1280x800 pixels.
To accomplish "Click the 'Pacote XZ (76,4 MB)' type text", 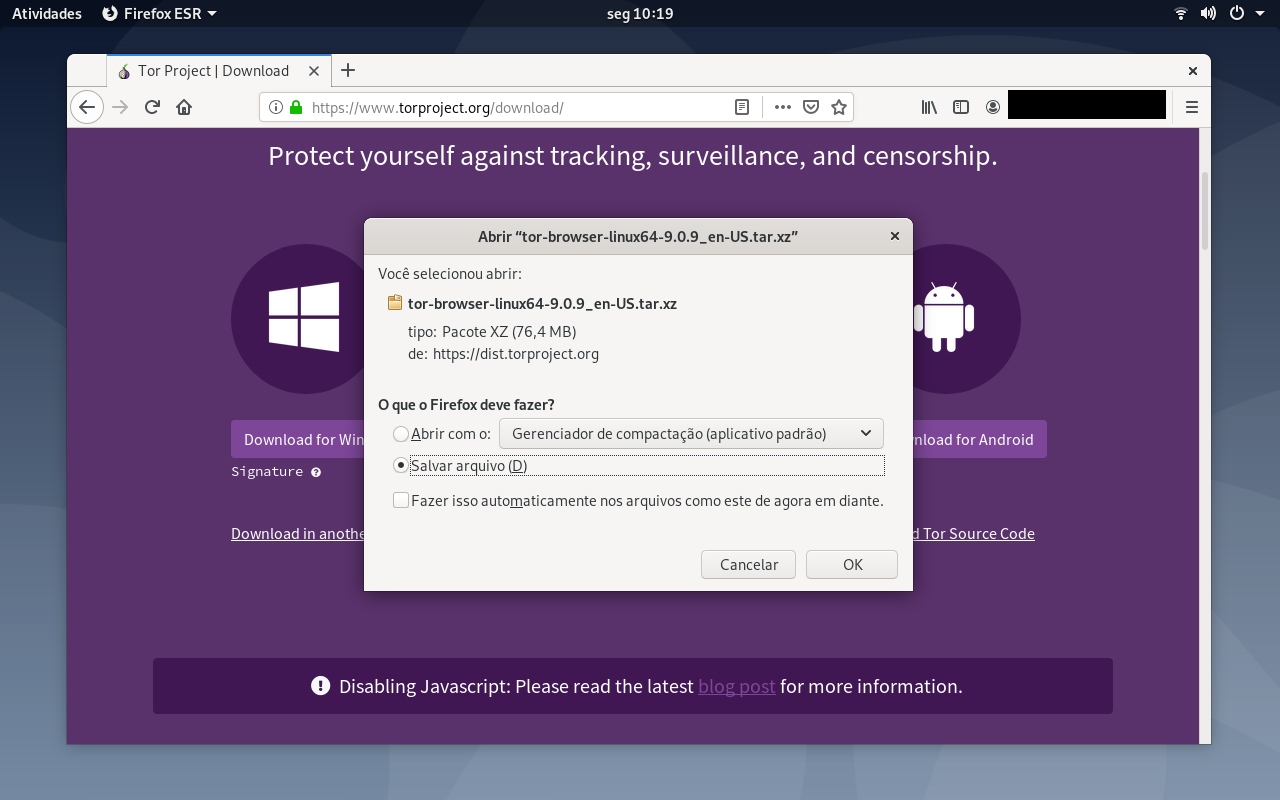I will (509, 331).
